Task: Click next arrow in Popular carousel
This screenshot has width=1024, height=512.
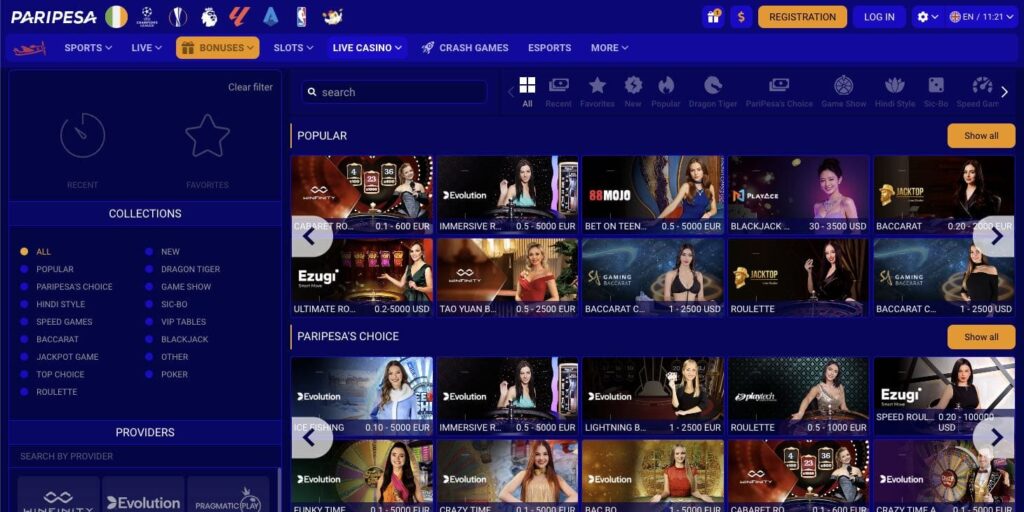Action: (996, 236)
